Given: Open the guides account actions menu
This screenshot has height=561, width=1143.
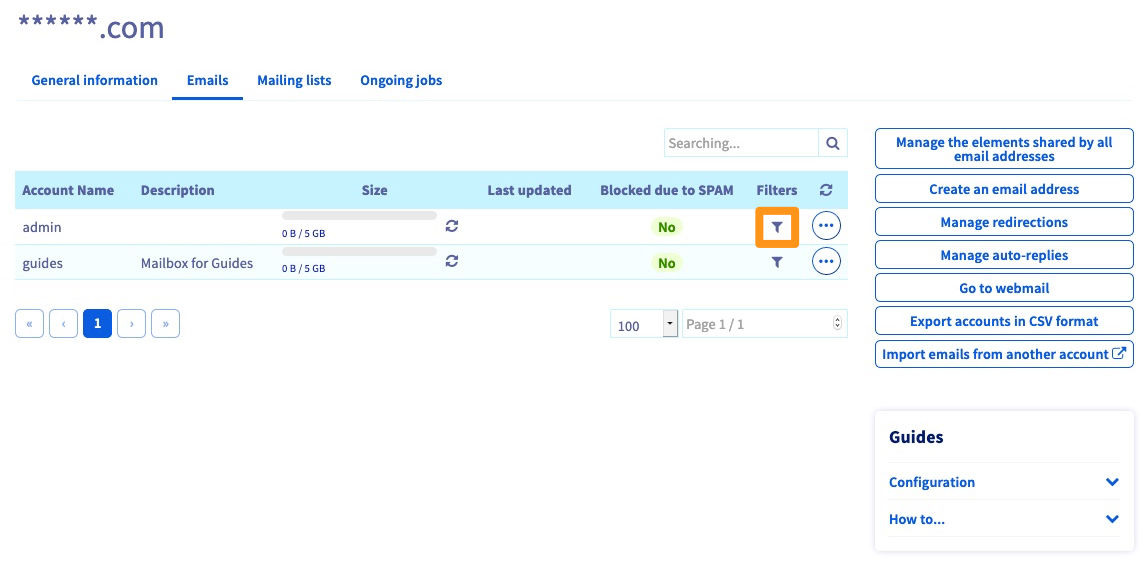Looking at the screenshot, I should tap(826, 262).
